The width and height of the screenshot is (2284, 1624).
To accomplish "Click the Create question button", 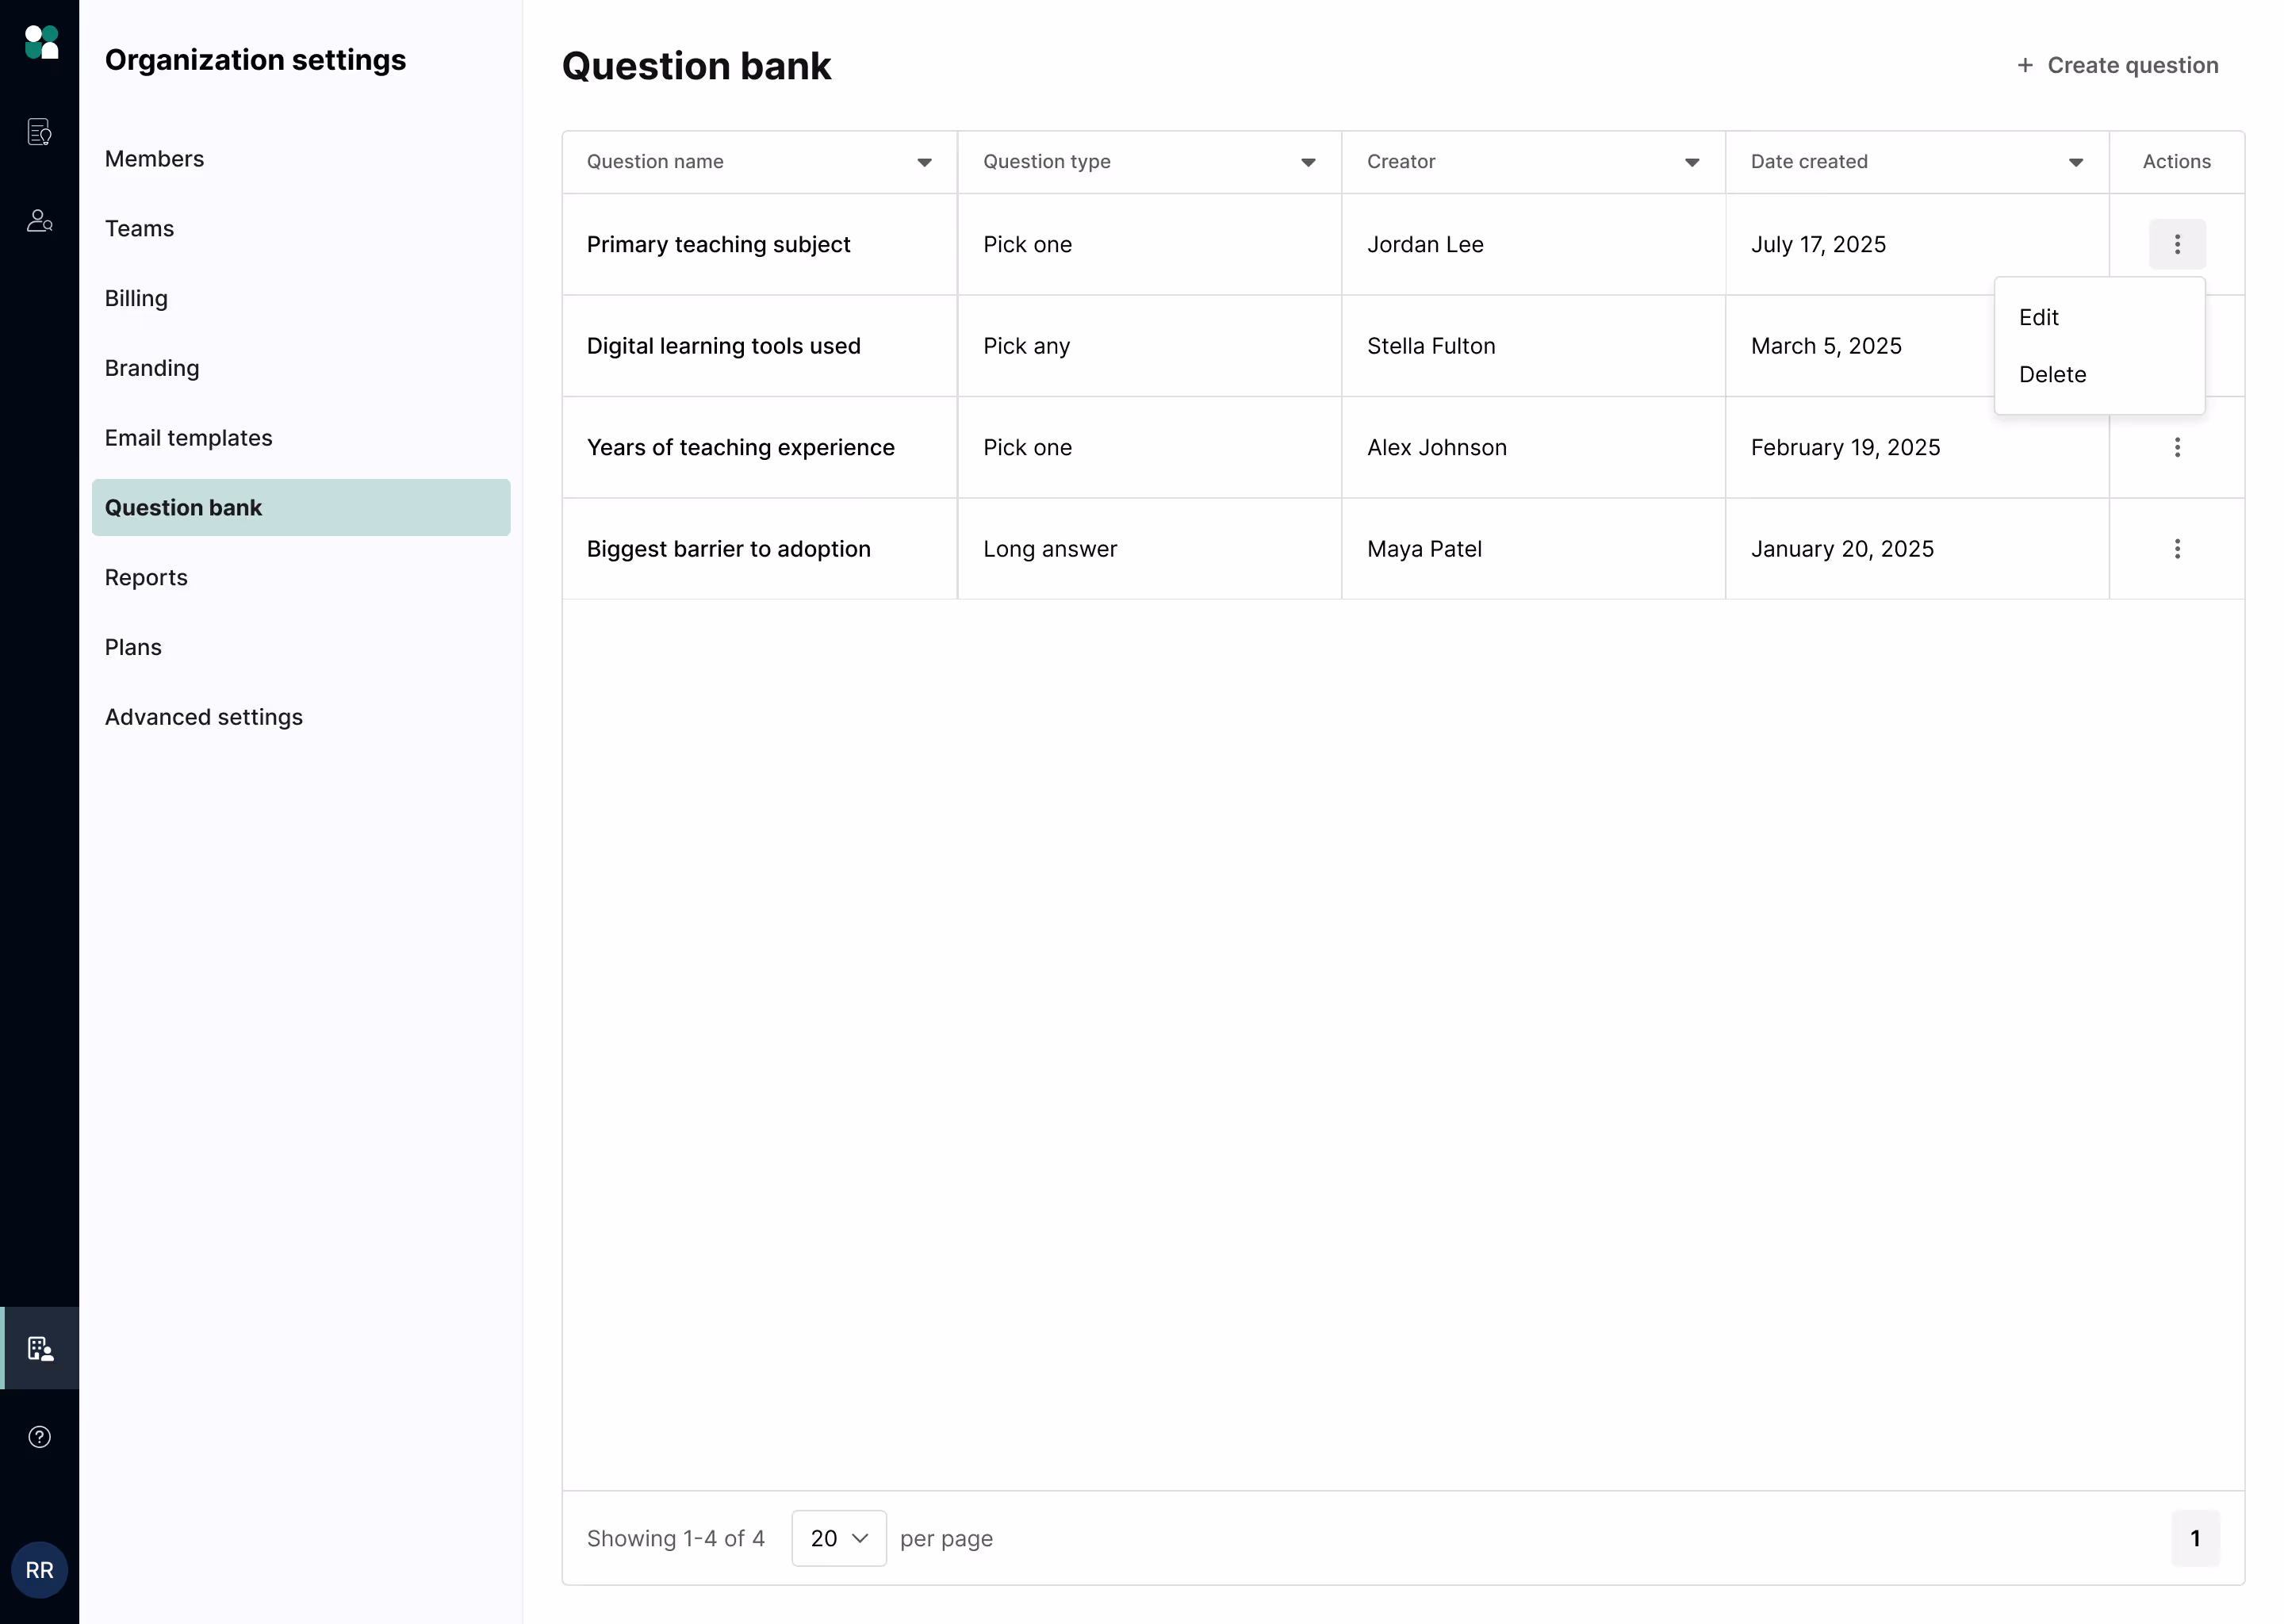I will pos(2117,65).
